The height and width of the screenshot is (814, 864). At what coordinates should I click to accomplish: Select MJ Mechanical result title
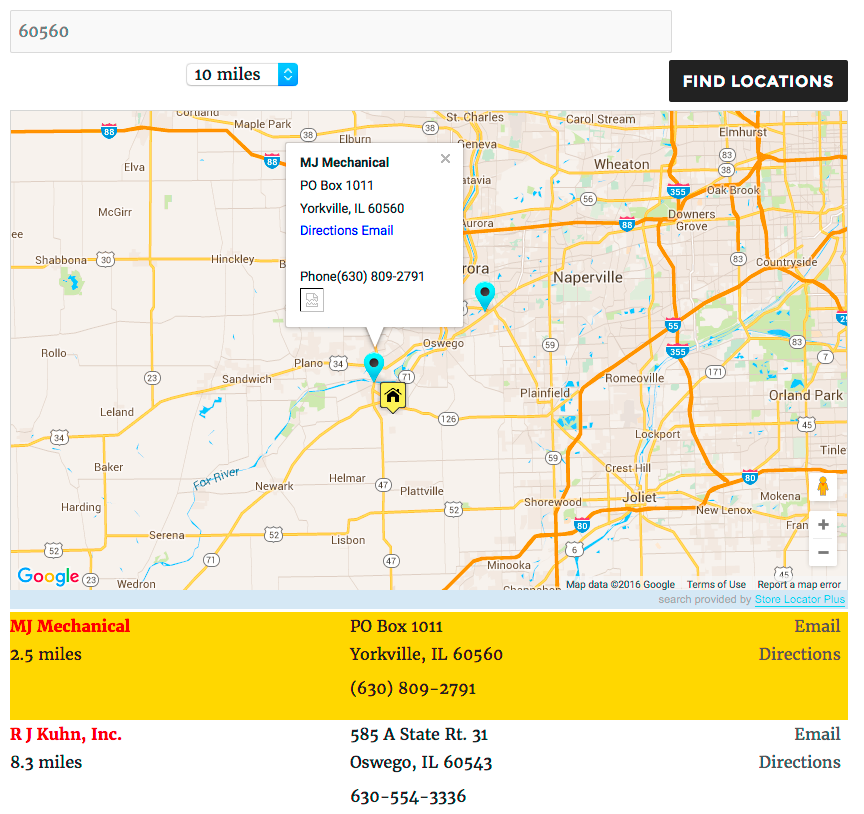tap(70, 626)
